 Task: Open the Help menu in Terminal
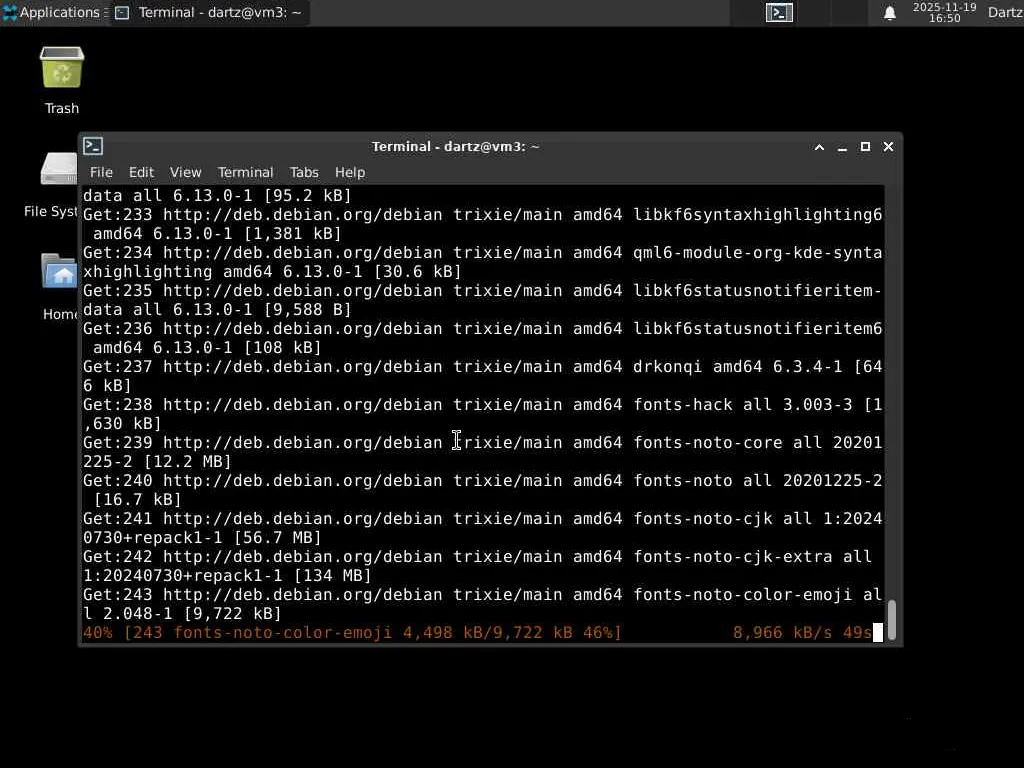pos(350,172)
